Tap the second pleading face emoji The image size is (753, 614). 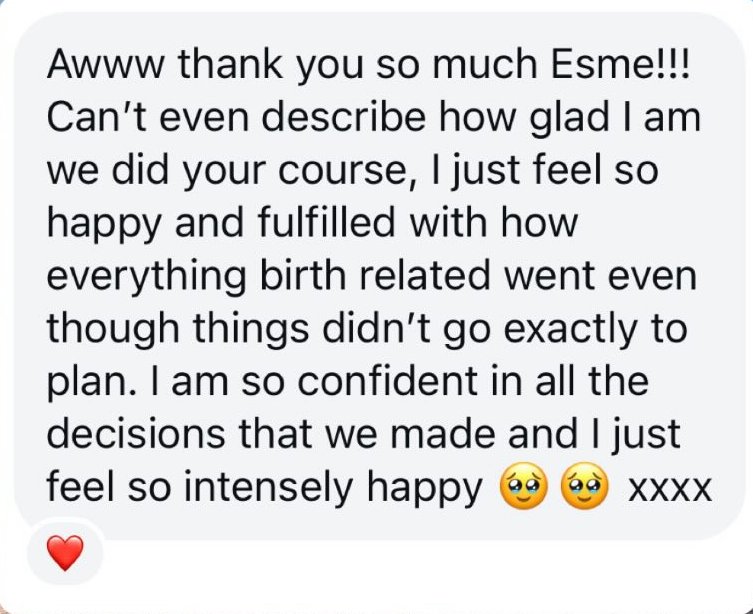point(585,488)
